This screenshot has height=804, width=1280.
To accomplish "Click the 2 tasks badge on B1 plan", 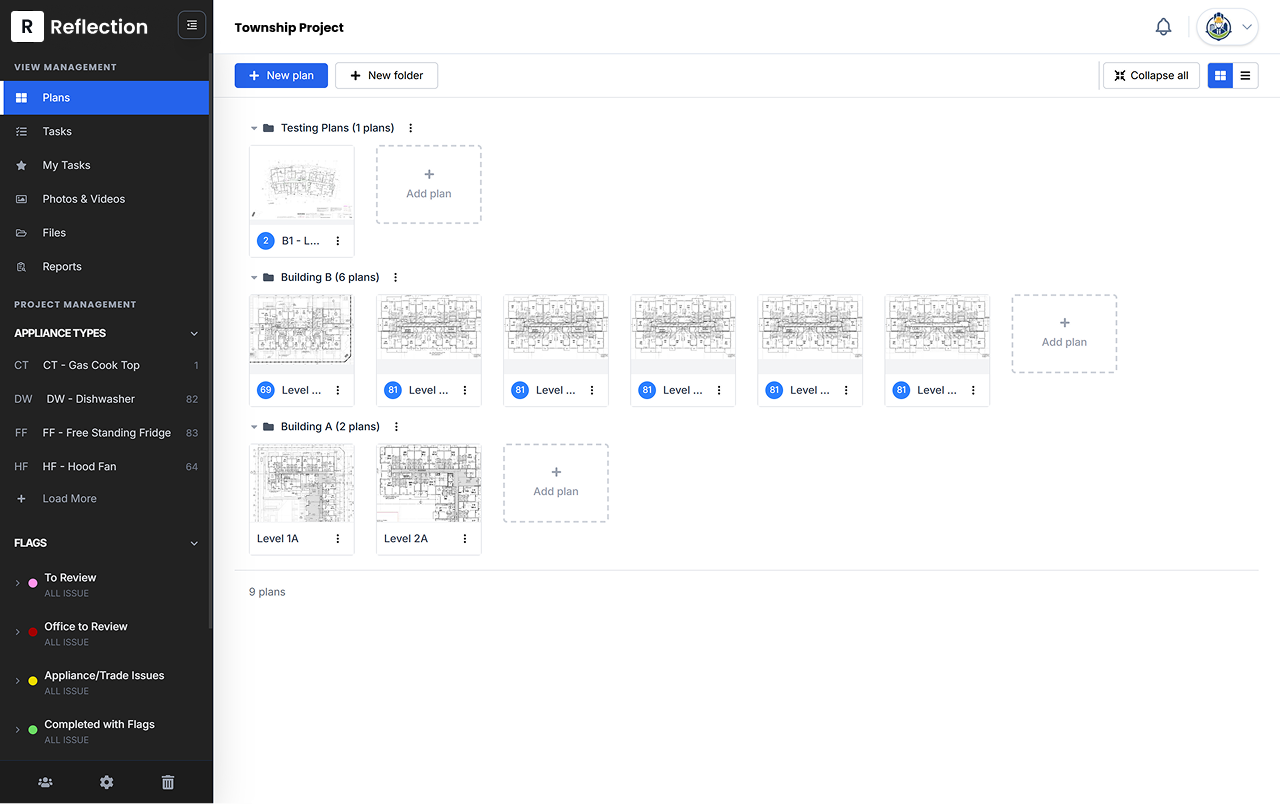I will (266, 241).
